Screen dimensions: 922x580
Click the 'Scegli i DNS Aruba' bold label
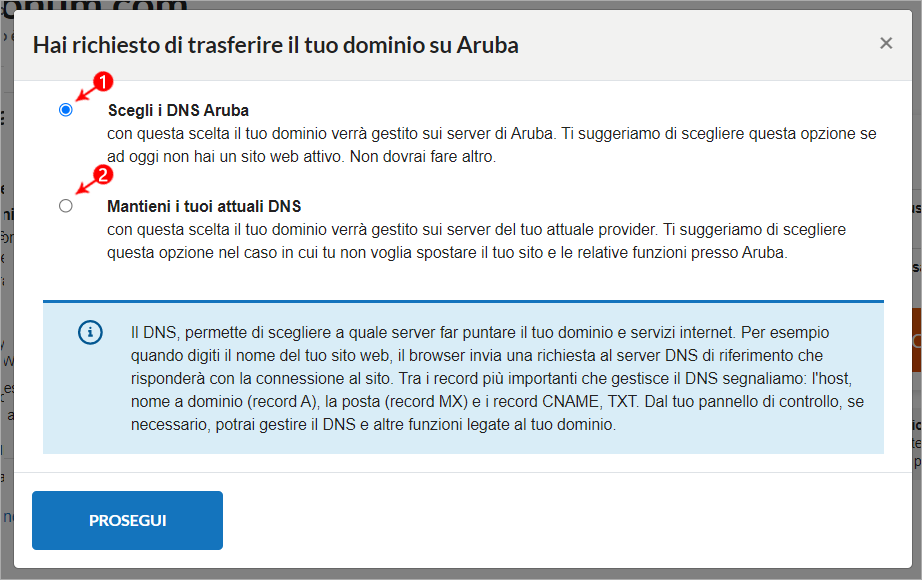pos(178,111)
